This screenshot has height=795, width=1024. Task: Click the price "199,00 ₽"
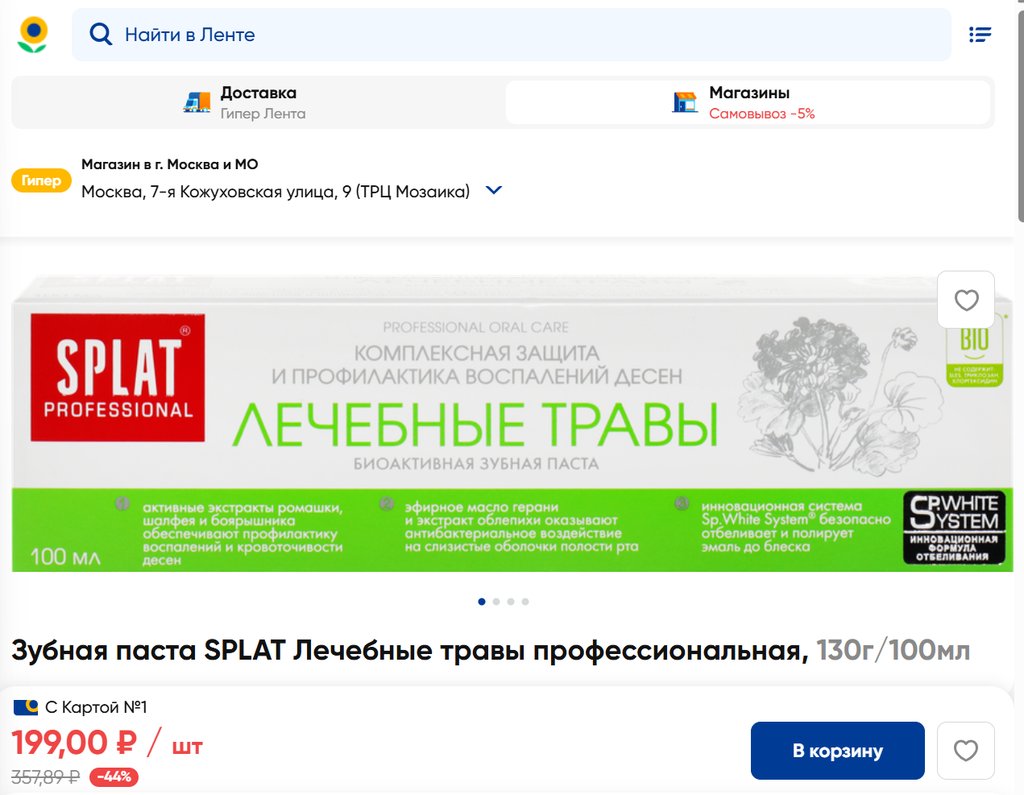[74, 743]
